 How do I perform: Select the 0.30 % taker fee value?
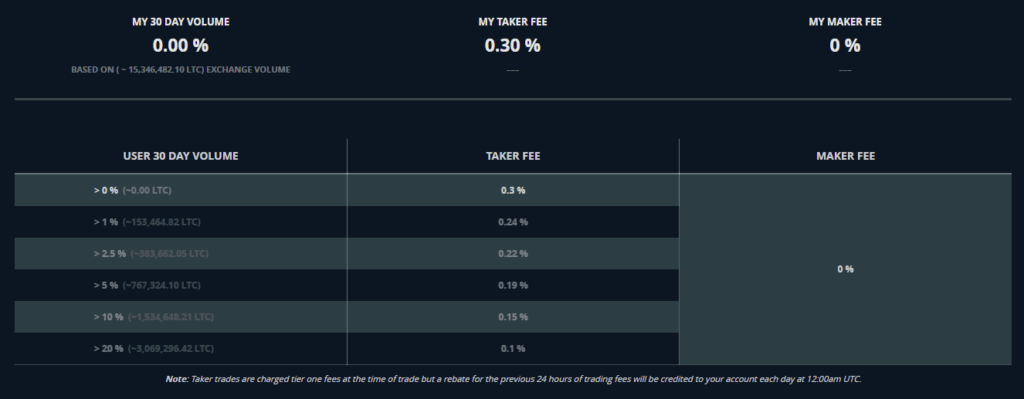pos(513,46)
